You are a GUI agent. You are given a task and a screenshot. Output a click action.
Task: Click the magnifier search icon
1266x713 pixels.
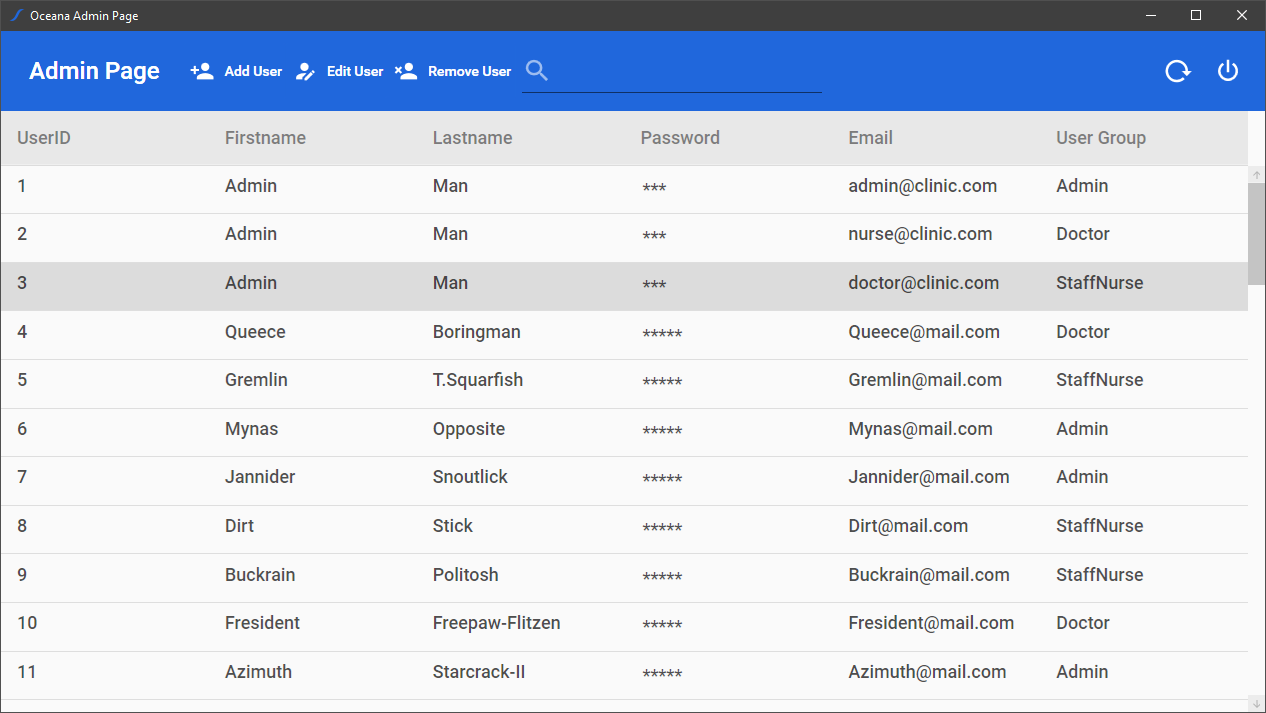click(x=537, y=70)
